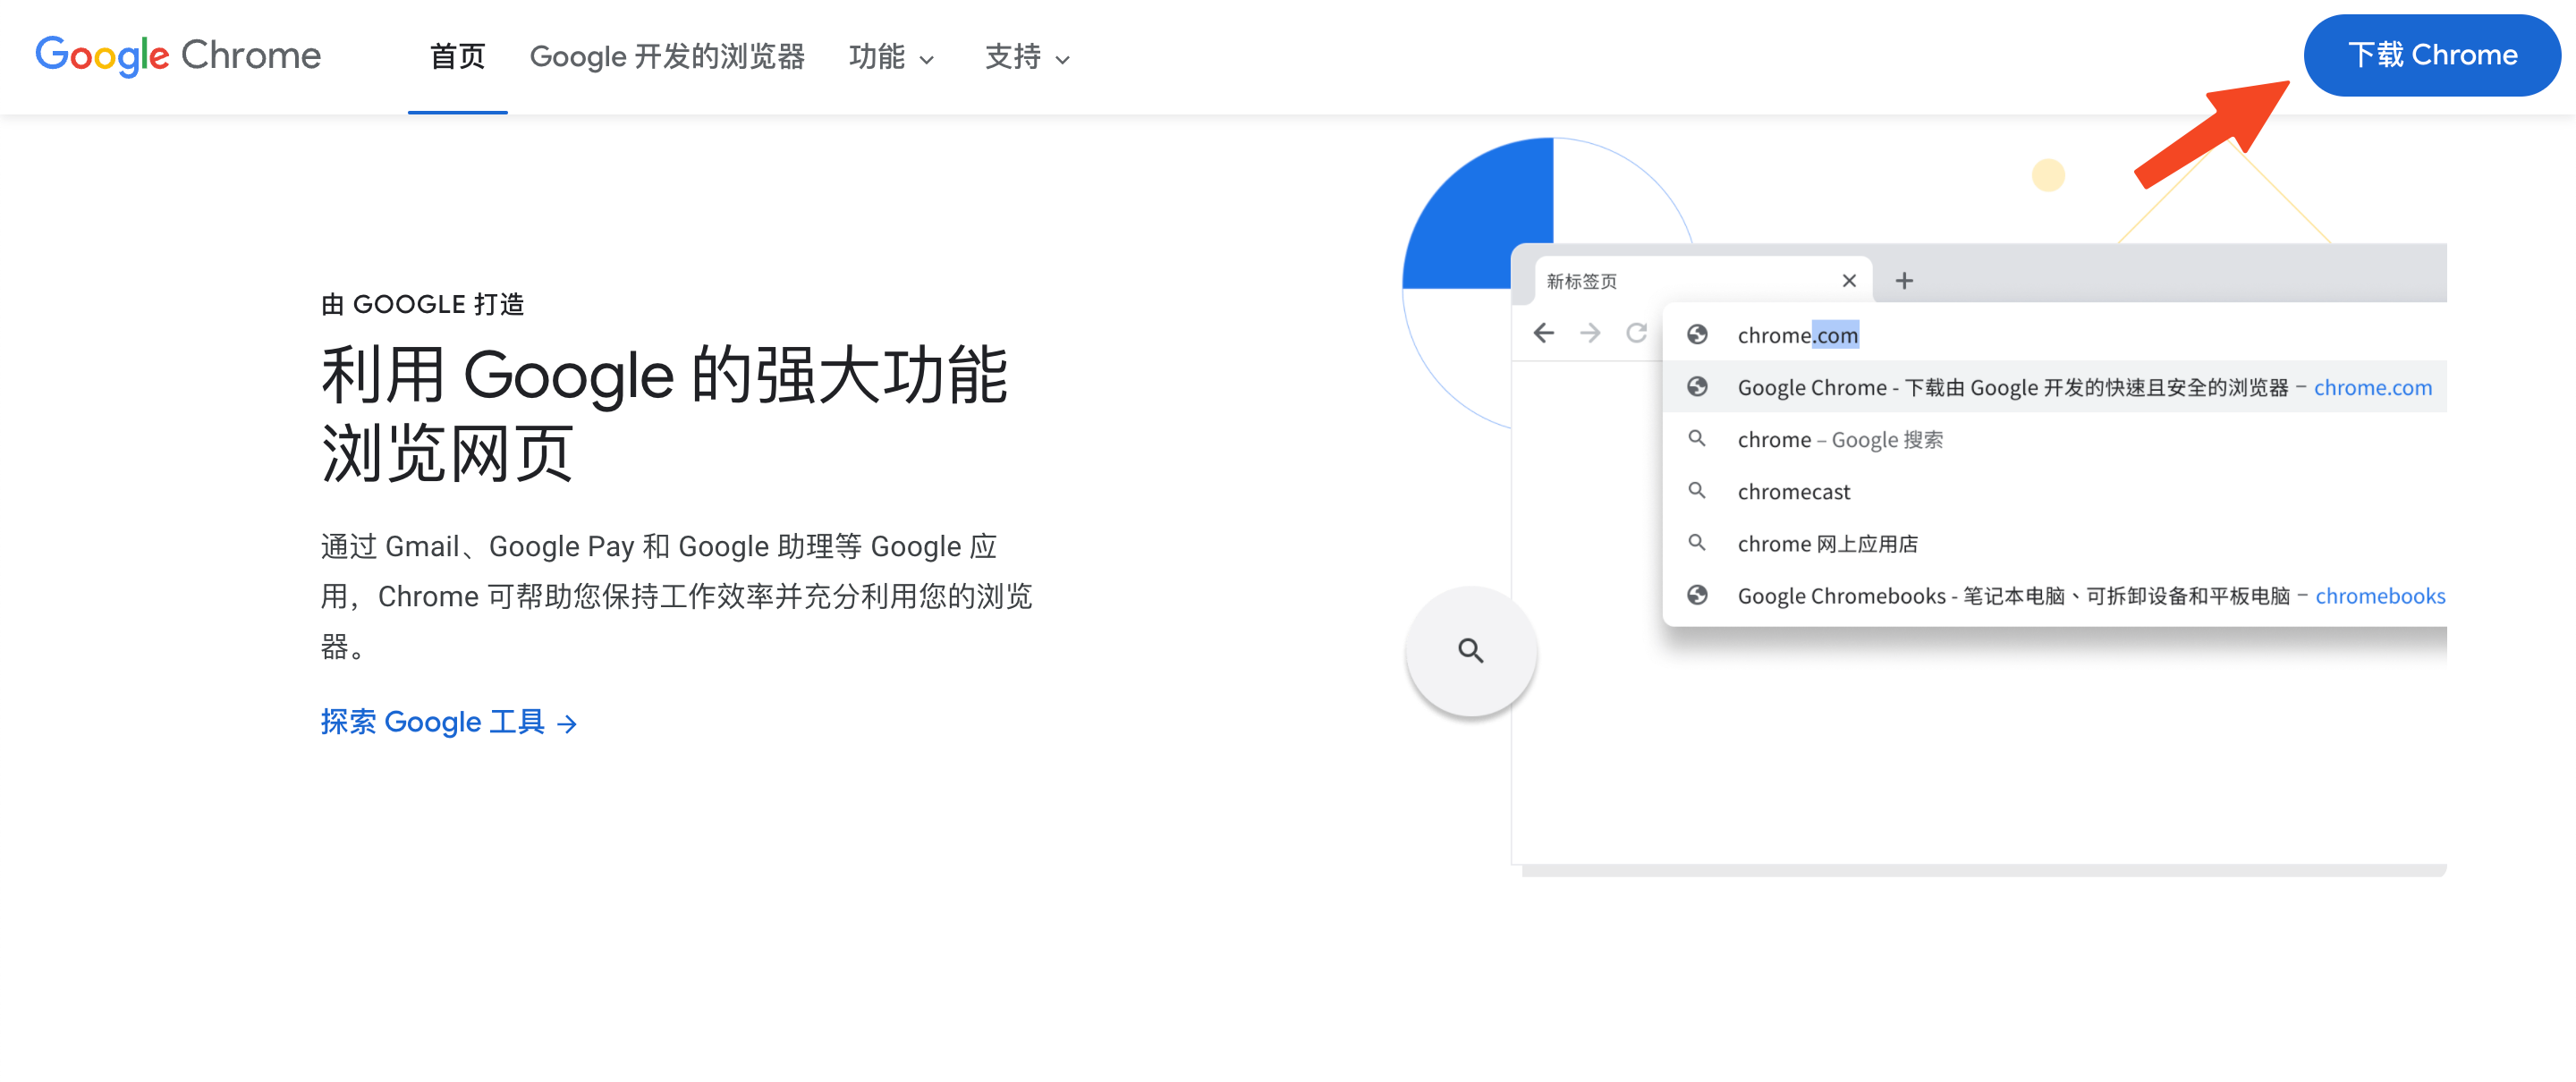Click the plus new tab icon
The width and height of the screenshot is (2576, 1082).
click(x=1904, y=281)
